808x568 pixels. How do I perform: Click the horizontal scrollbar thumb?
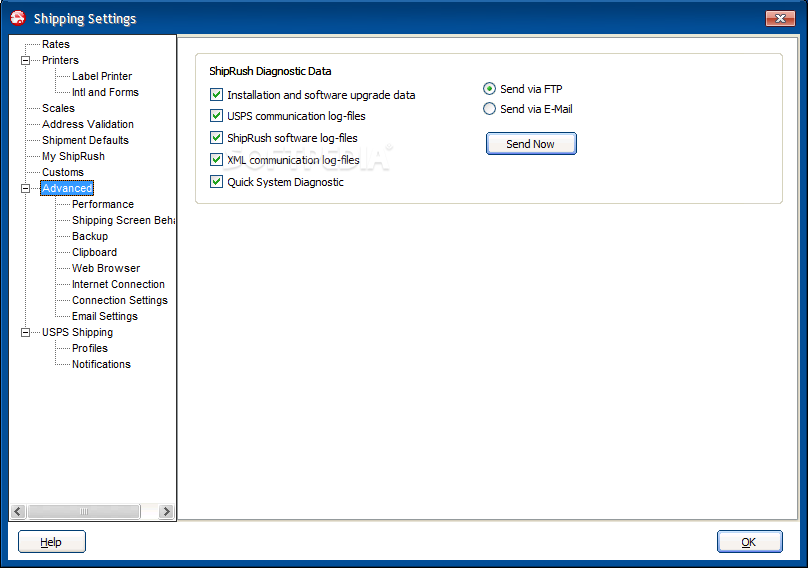(x=84, y=511)
